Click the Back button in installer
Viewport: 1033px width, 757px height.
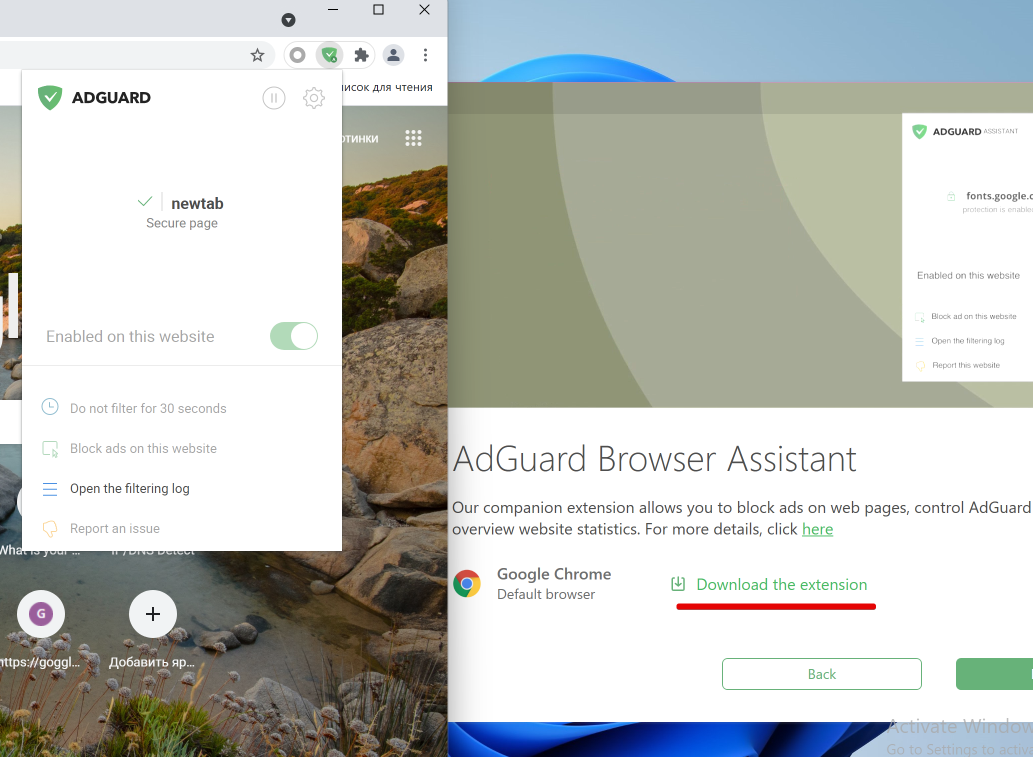coord(821,673)
